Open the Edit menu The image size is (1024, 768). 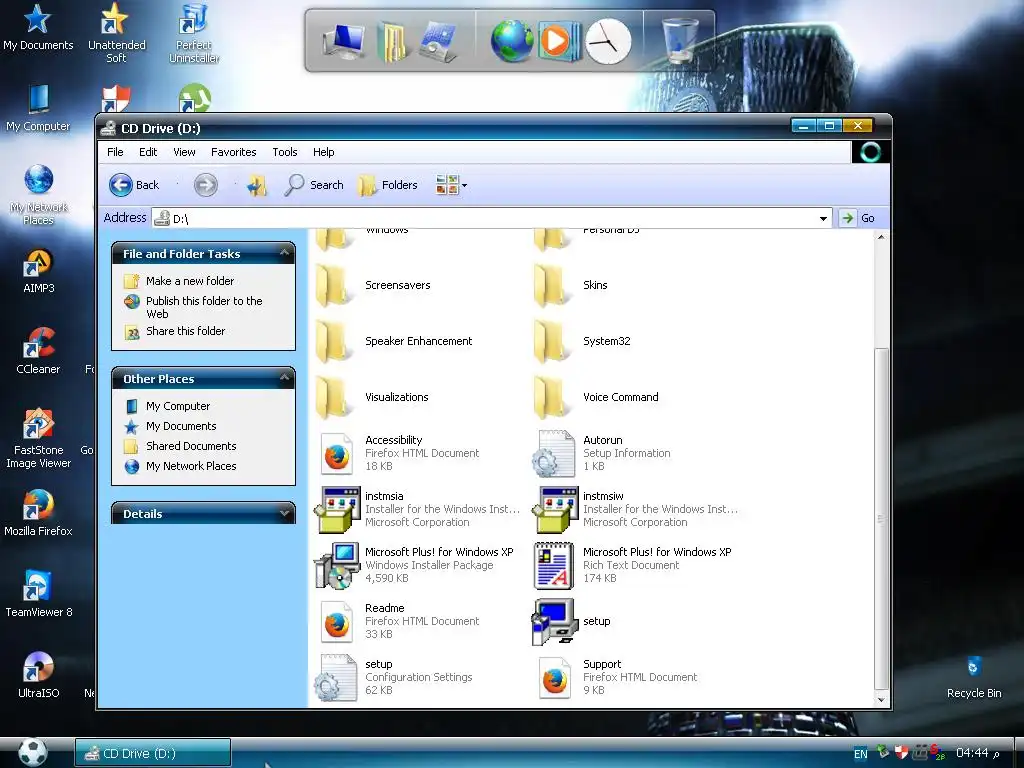tap(148, 152)
